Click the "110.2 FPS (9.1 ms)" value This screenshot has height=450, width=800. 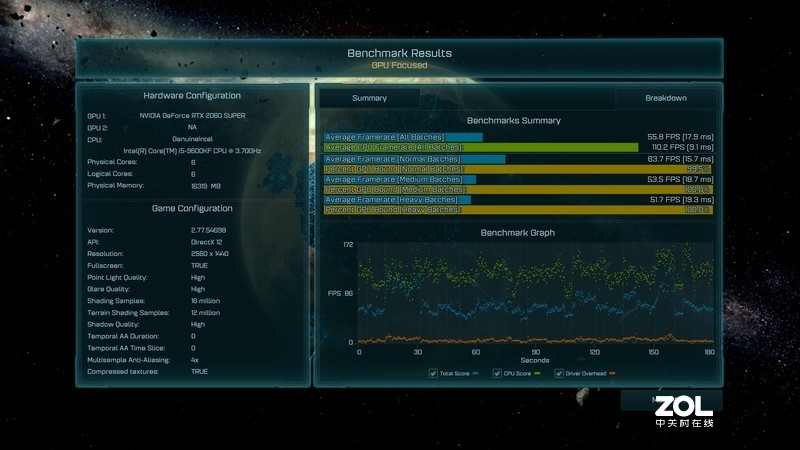(682, 147)
